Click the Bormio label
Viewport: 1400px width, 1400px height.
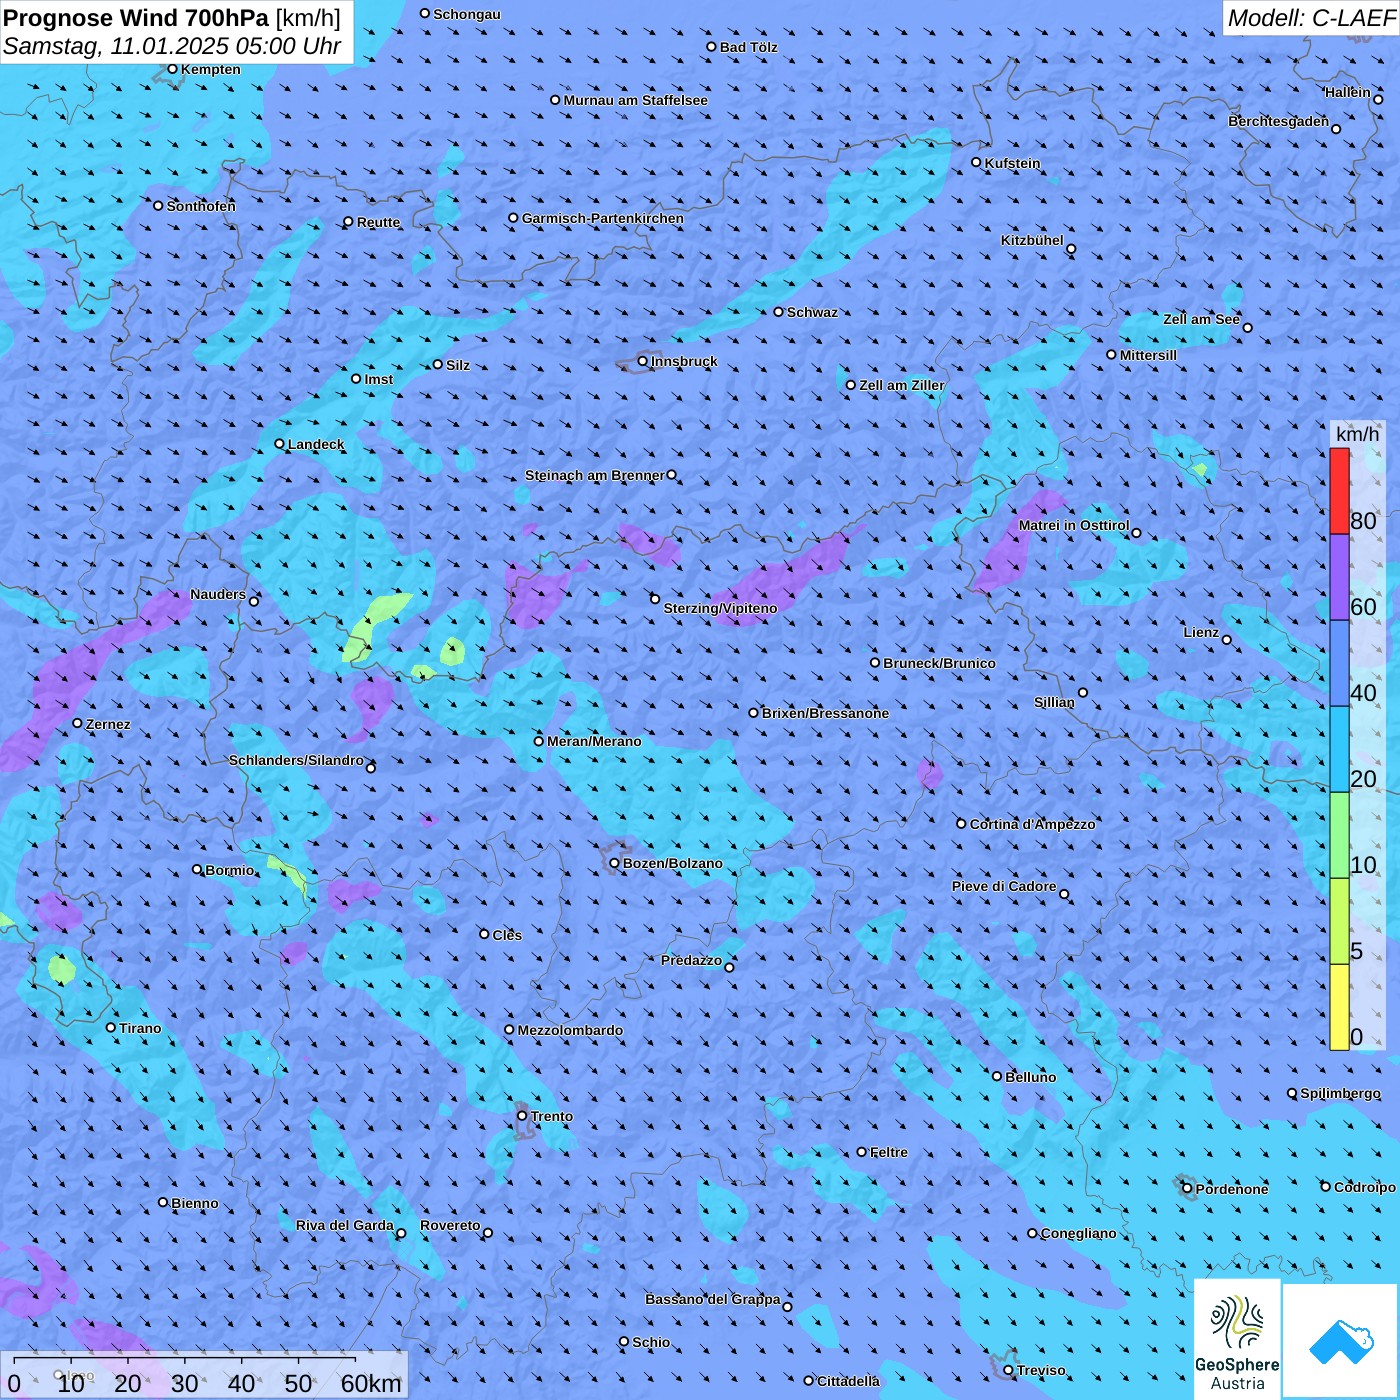[230, 870]
